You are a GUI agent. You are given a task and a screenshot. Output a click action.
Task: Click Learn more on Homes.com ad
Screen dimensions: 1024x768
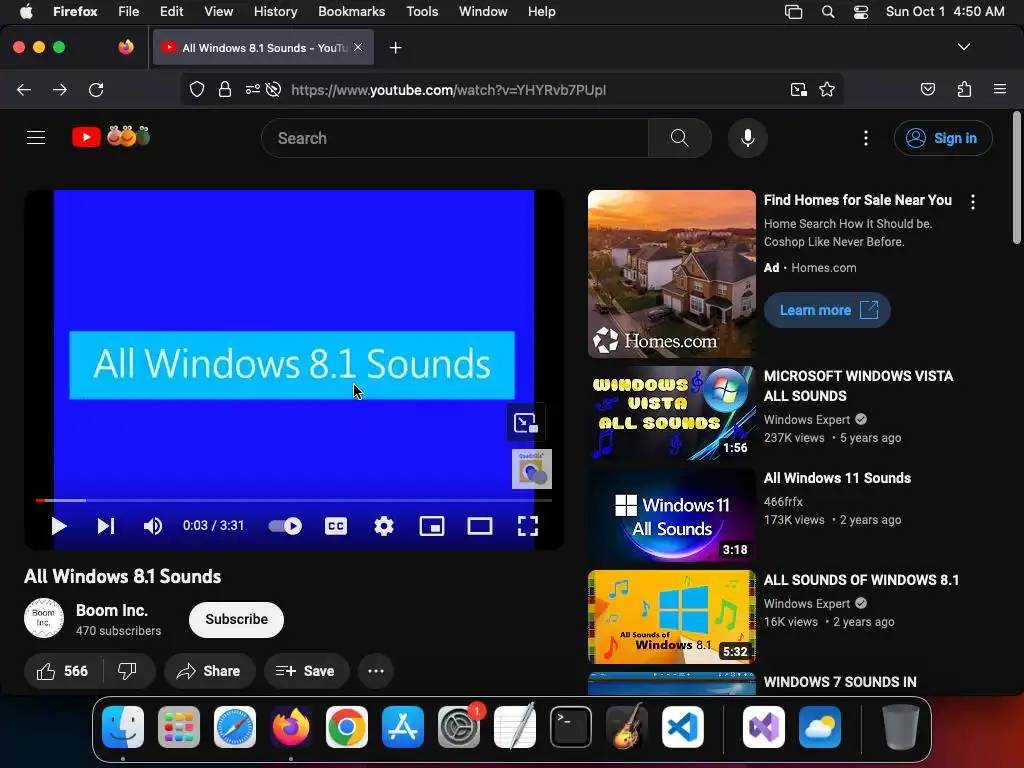click(x=827, y=310)
